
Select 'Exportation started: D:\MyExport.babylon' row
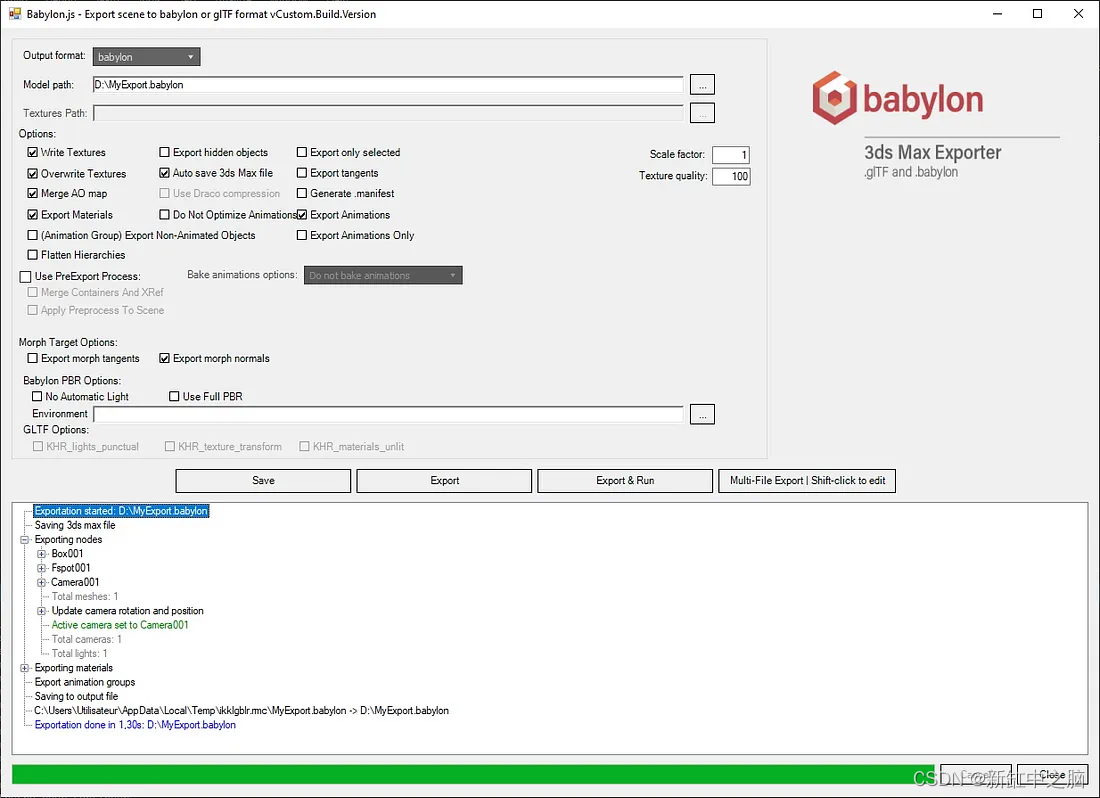pyautogui.click(x=121, y=511)
